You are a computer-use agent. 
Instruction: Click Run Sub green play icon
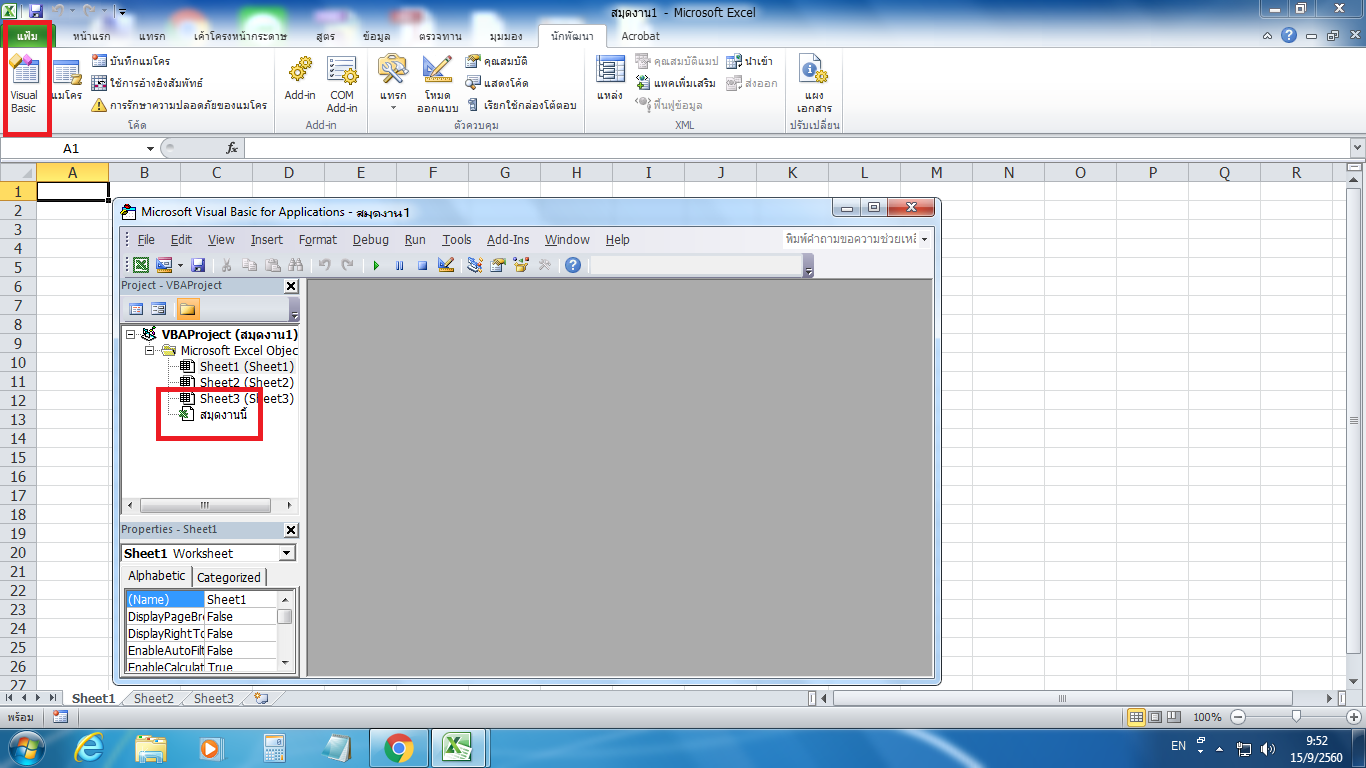(x=376, y=265)
